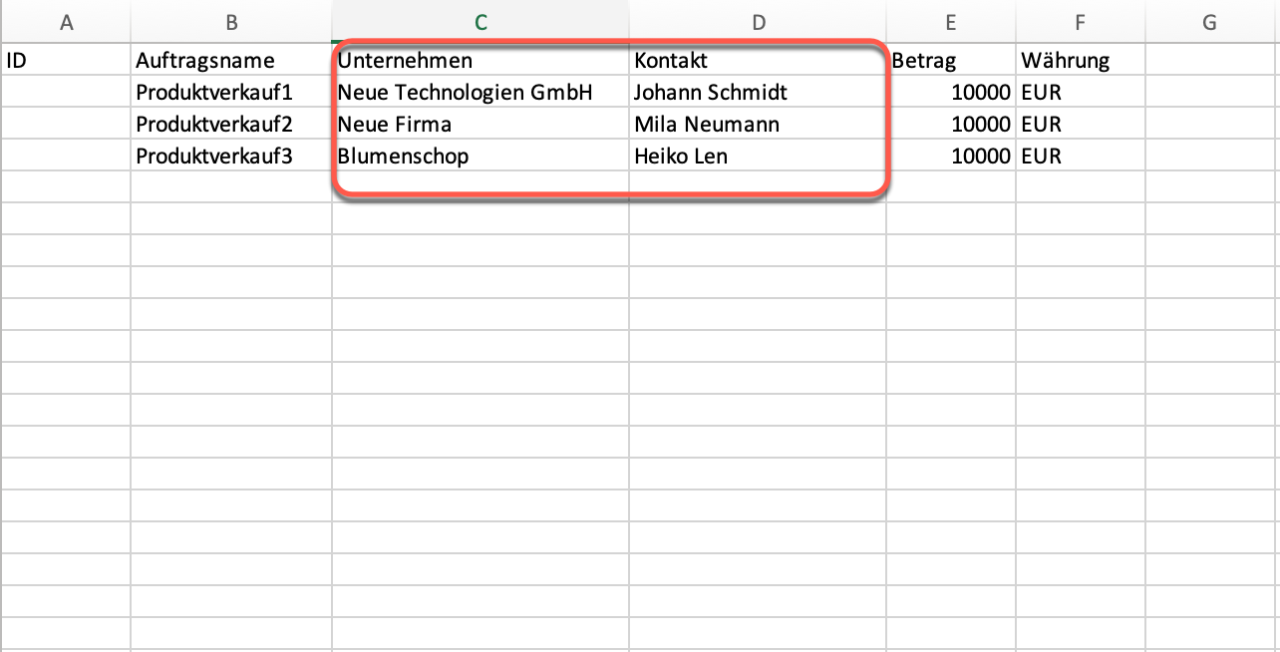The height and width of the screenshot is (652, 1280).
Task: Select the Neue Technologien GmbH cell
Action: click(x=481, y=93)
